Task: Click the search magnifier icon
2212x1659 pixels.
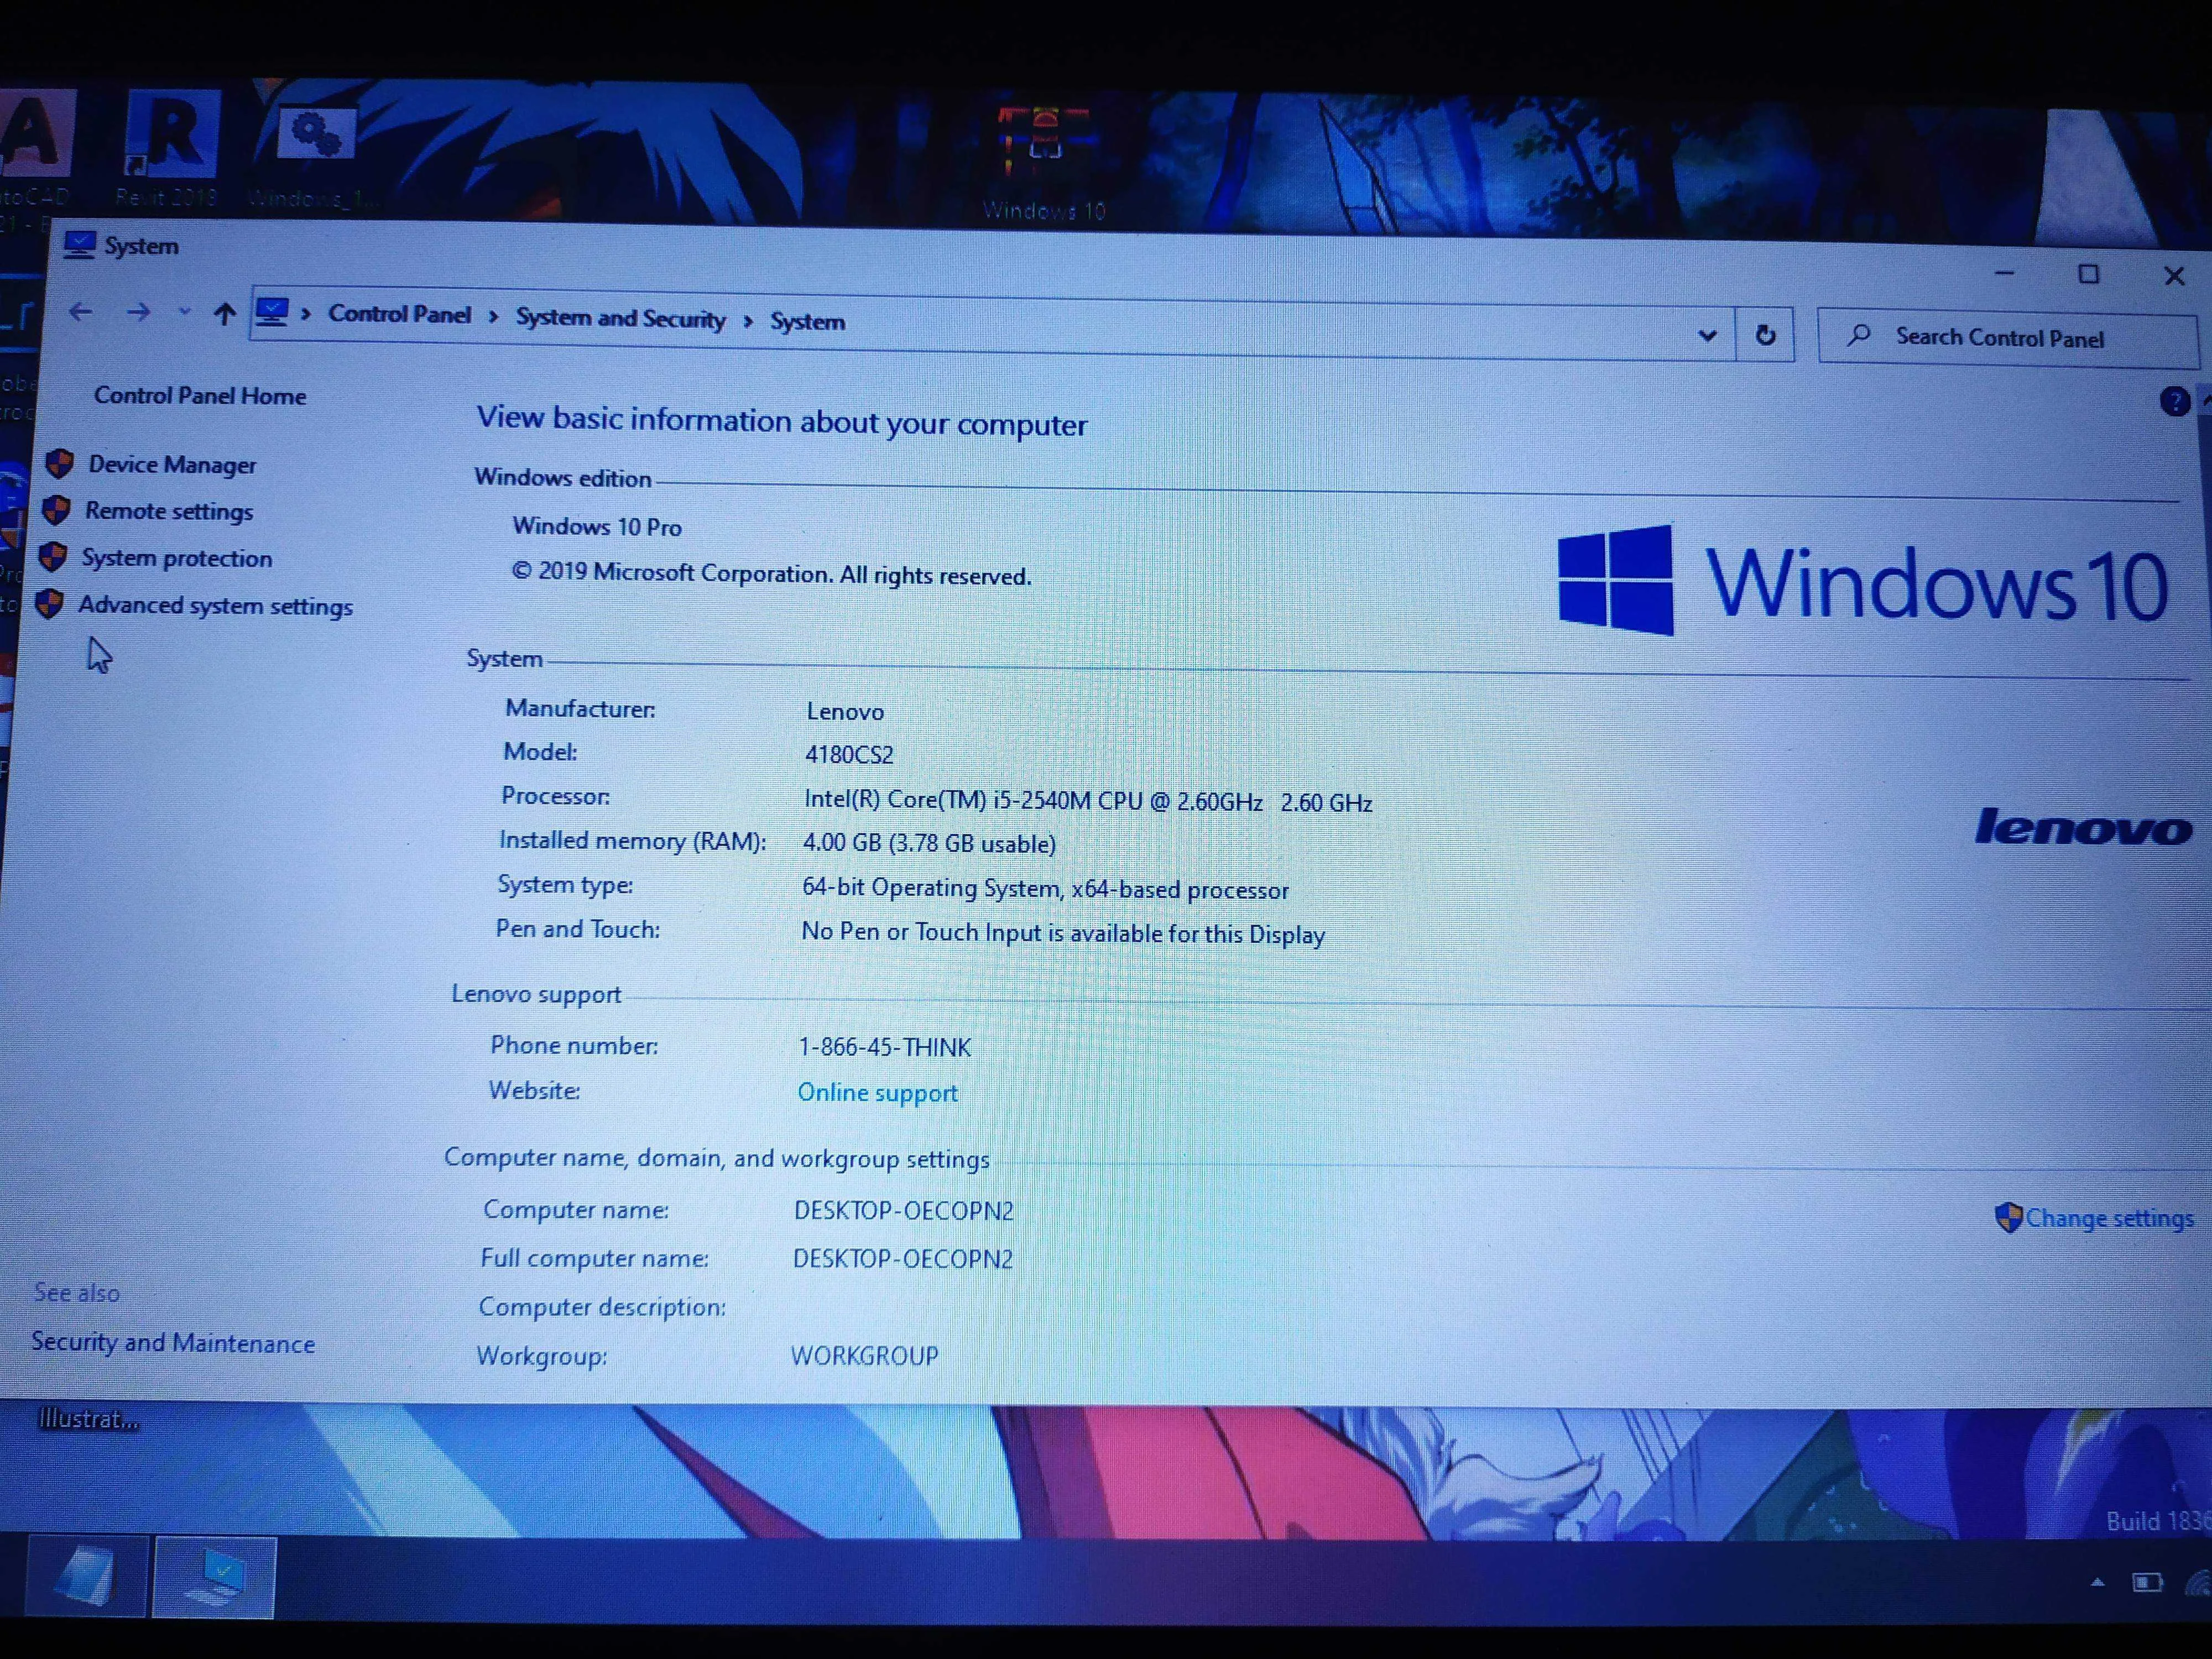Action: [x=1858, y=335]
